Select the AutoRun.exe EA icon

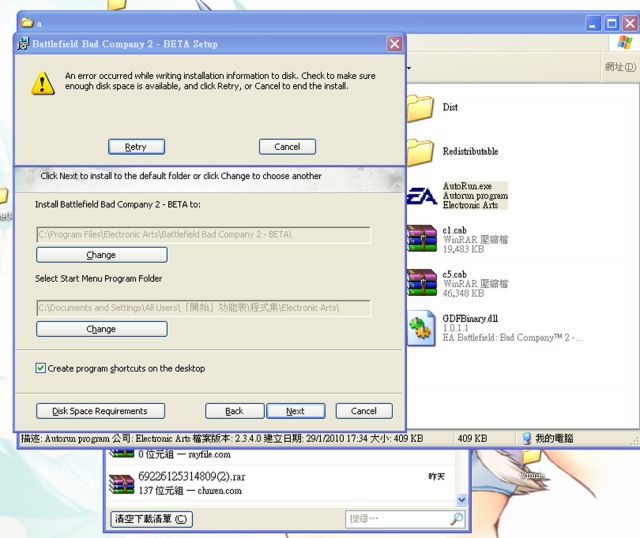[x=421, y=195]
